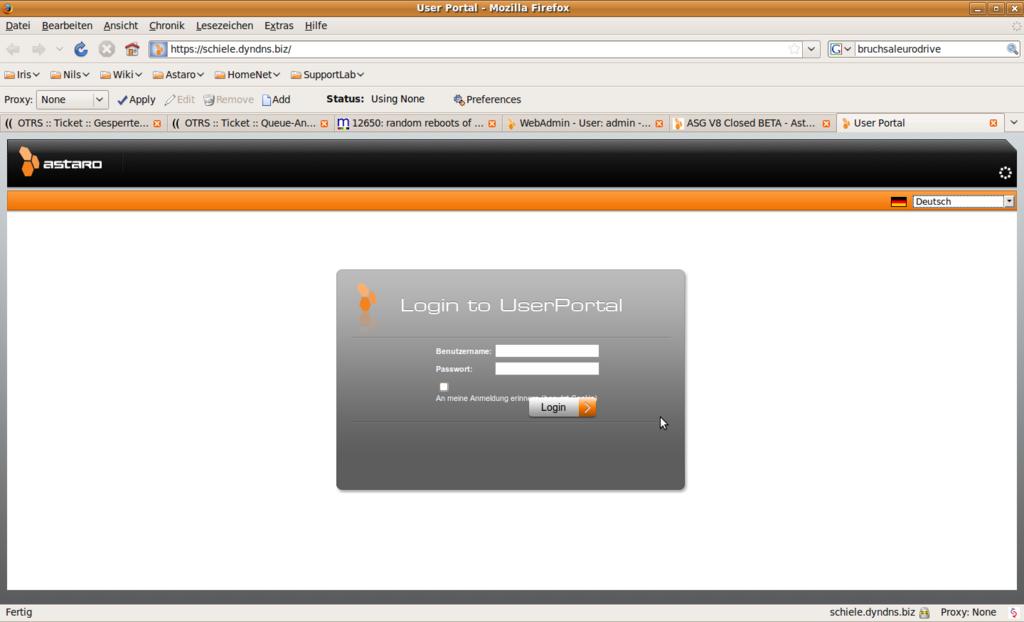
Task: Close the OTRS Ticket Gesperrte tab
Action: (x=157, y=123)
